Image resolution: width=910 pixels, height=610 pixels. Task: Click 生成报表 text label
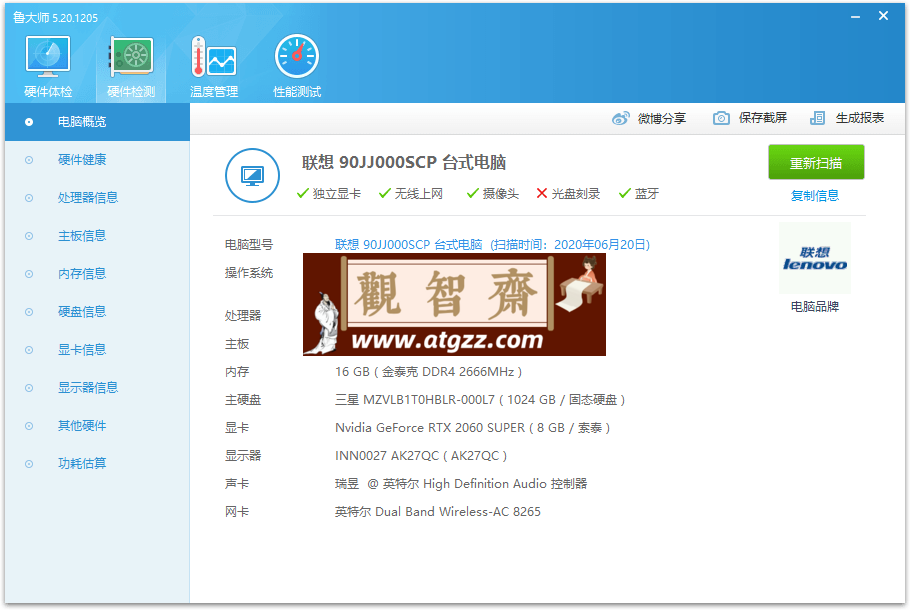[860, 118]
